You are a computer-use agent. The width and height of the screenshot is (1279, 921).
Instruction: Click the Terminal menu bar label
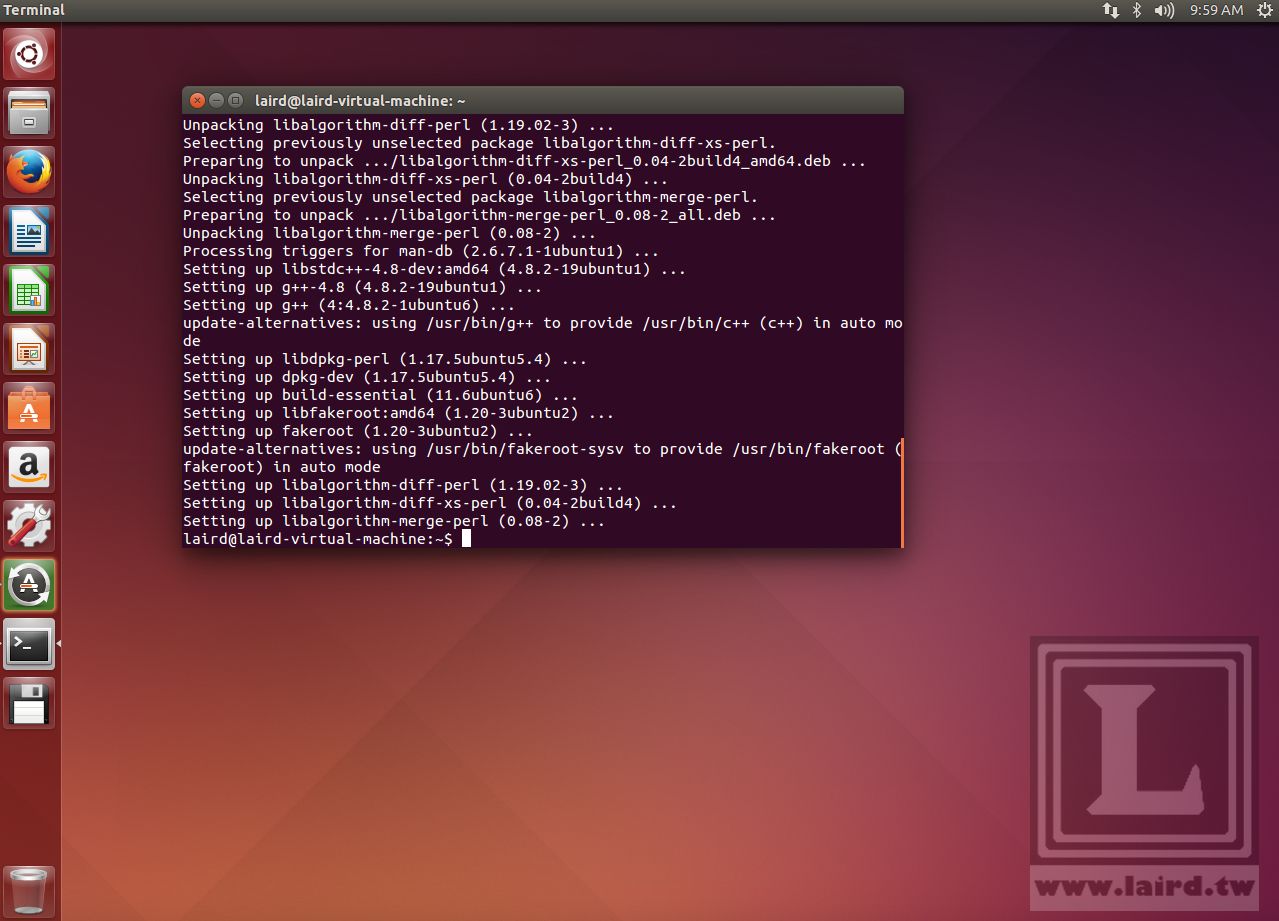click(34, 10)
